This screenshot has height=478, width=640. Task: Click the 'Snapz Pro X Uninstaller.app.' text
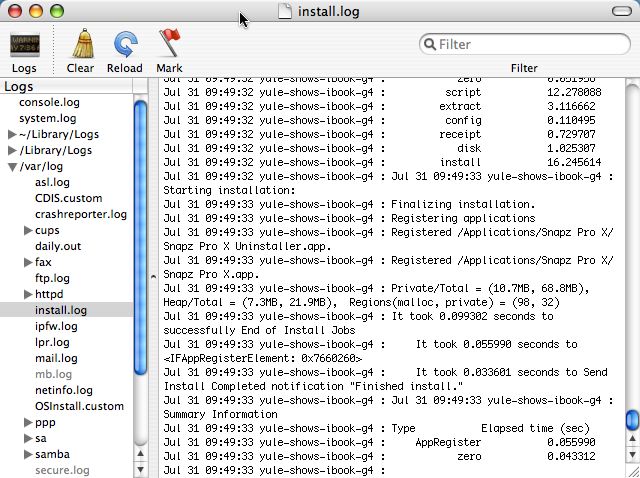tap(247, 247)
